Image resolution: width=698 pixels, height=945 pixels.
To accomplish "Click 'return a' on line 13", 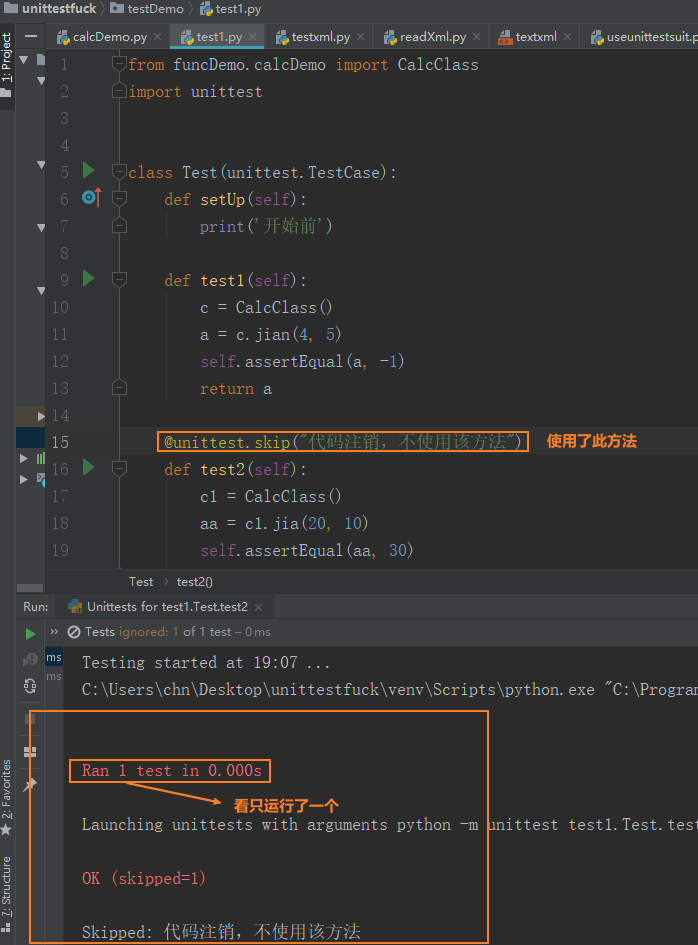I will point(236,389).
